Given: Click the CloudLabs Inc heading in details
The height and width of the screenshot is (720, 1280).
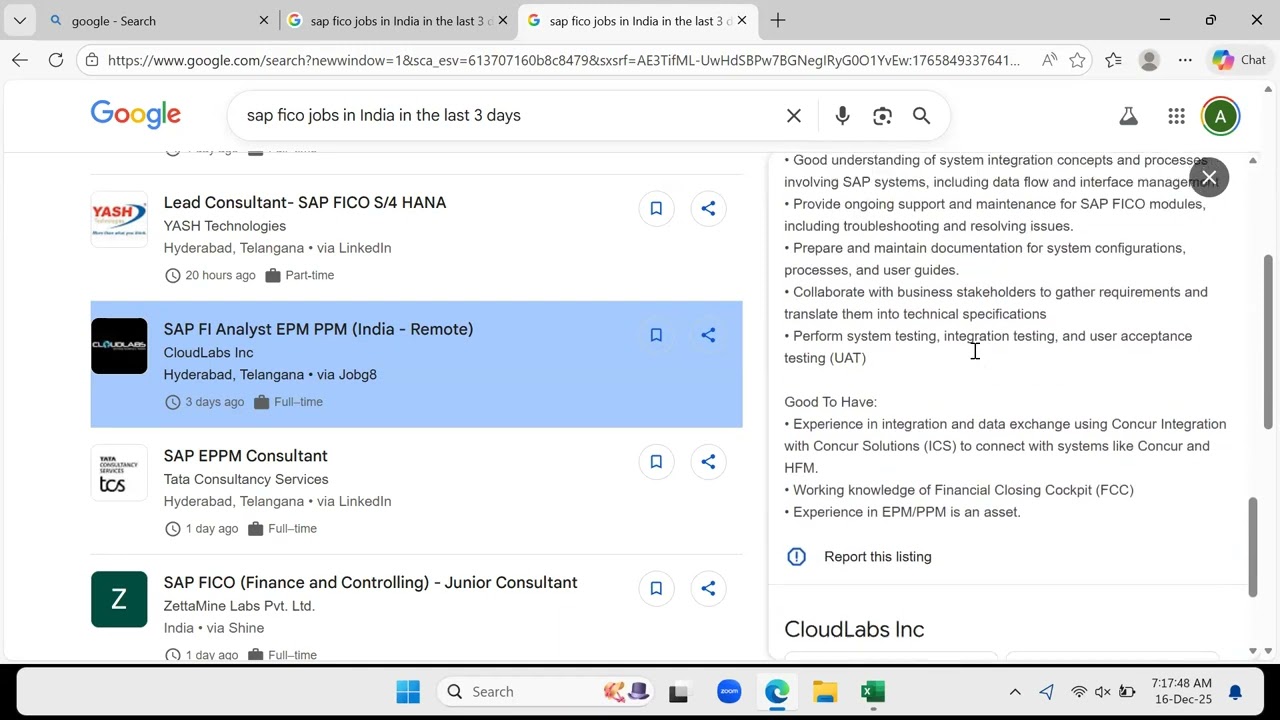Looking at the screenshot, I should 854,629.
